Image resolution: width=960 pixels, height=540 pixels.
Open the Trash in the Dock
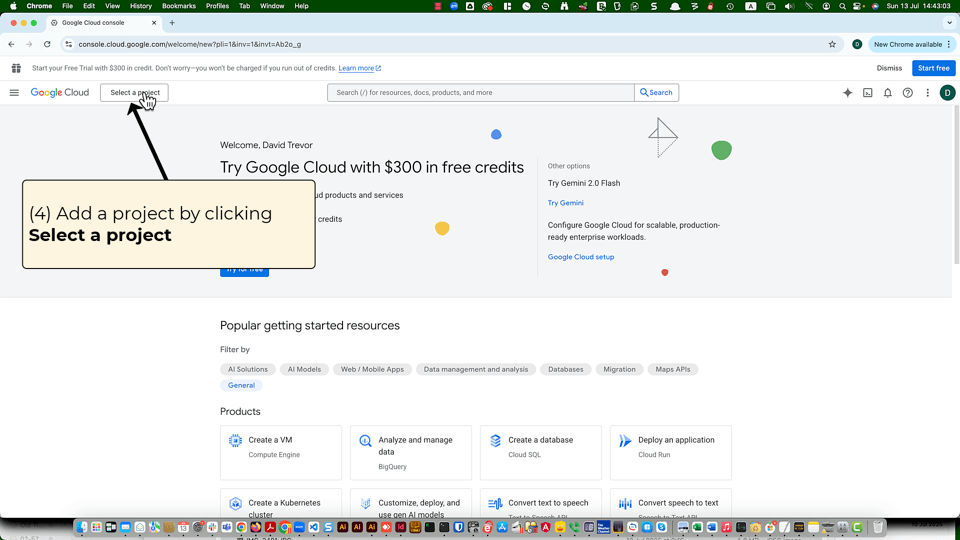pos(878,527)
